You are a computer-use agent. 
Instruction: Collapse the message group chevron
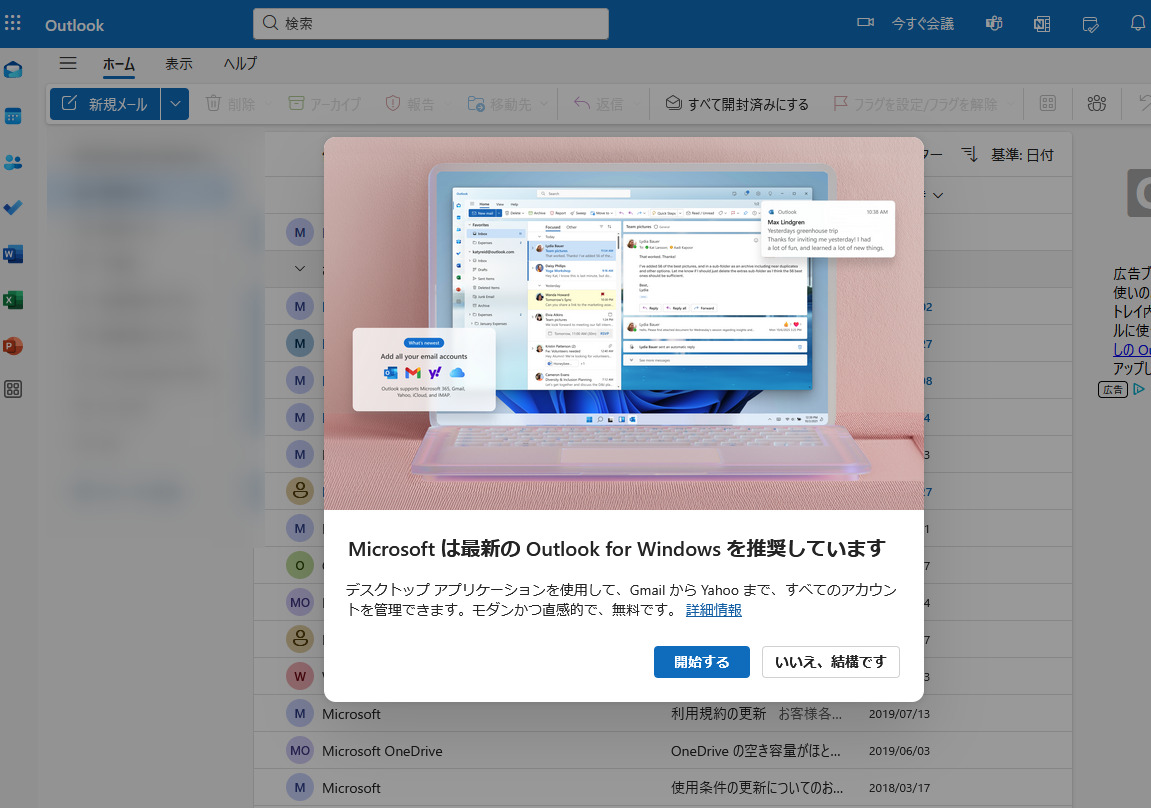pyautogui.click(x=299, y=269)
